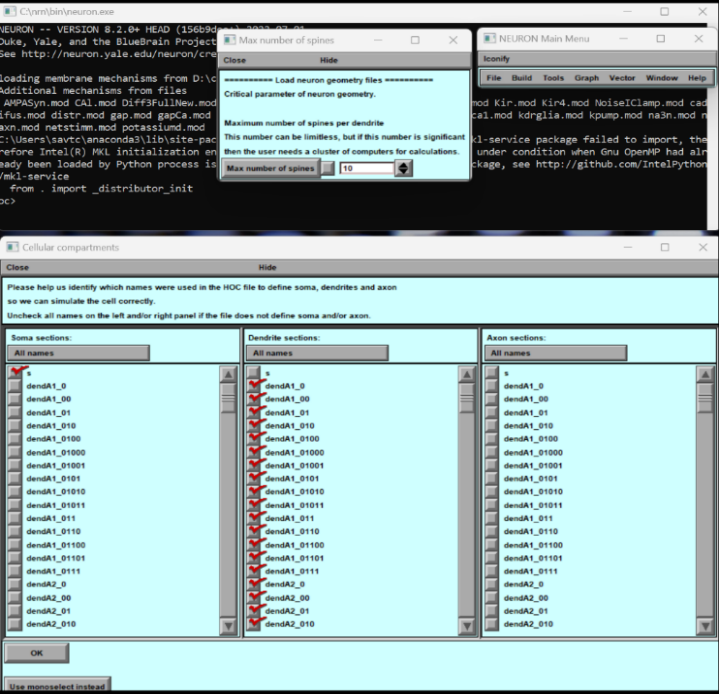Screen dimensions: 719x694
Task: Open 'All names' selector for Dendrite sections
Action: 316,353
